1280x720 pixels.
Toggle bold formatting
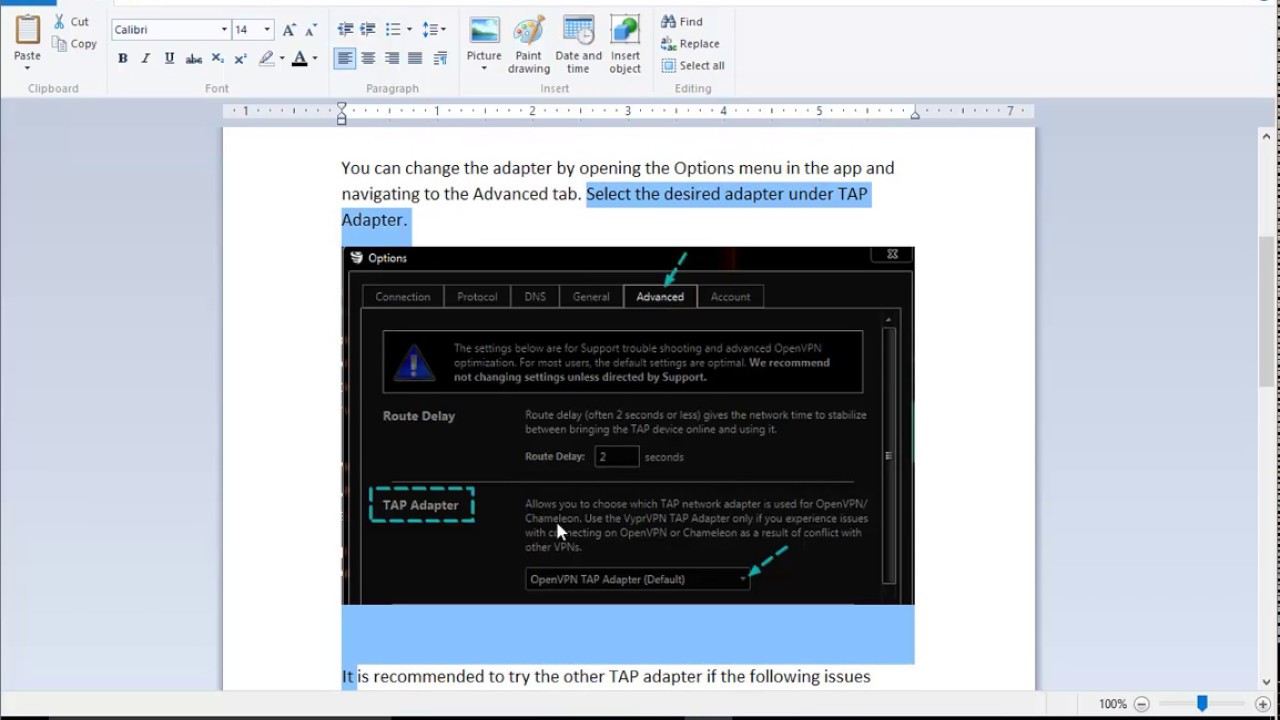pos(122,59)
